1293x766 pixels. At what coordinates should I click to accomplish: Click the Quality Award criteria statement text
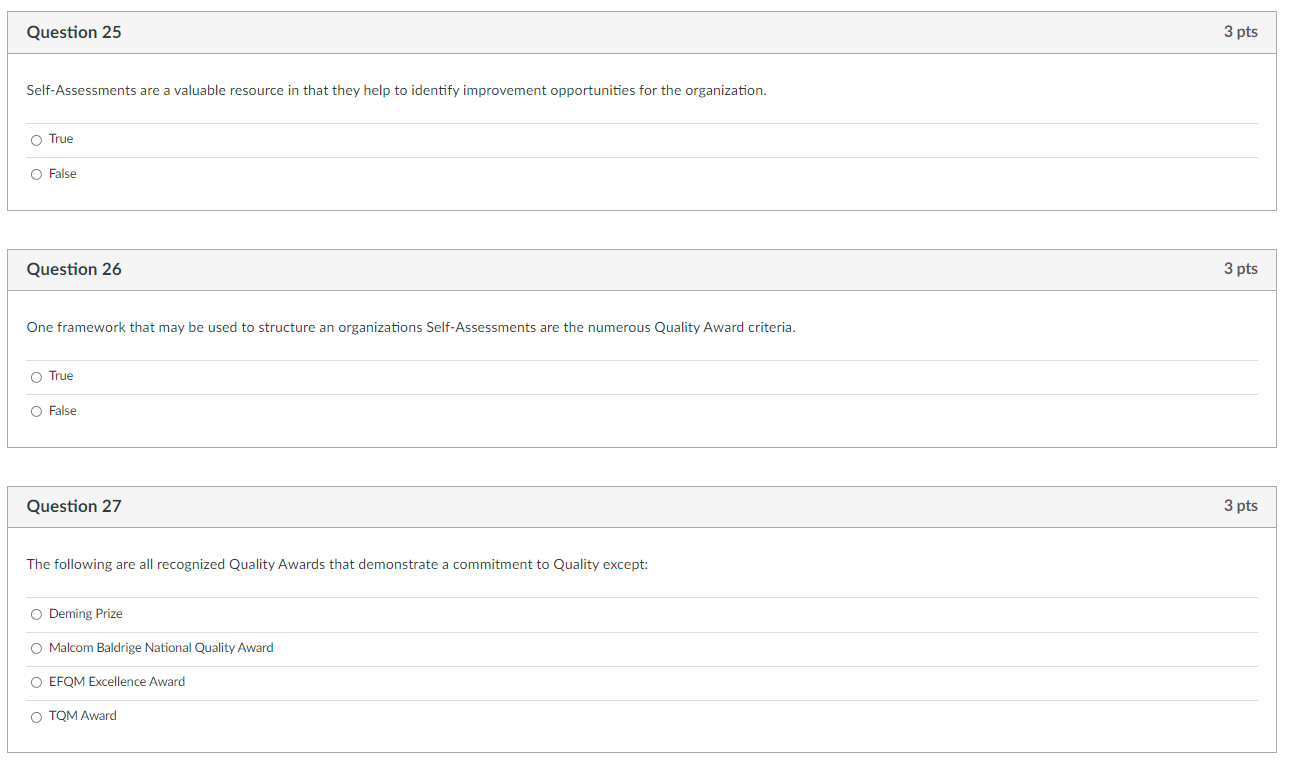(410, 327)
